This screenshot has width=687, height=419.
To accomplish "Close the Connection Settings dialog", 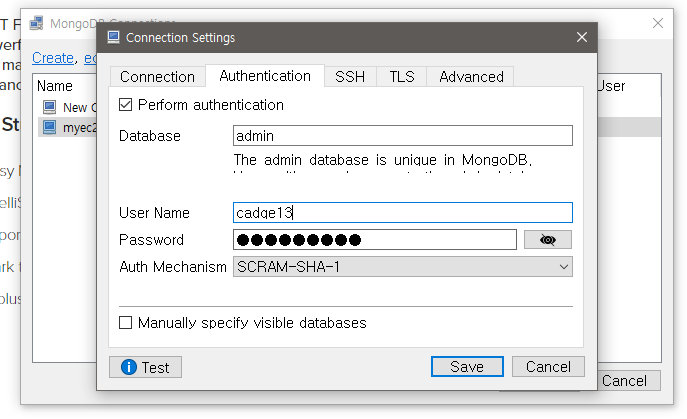I will [x=582, y=37].
